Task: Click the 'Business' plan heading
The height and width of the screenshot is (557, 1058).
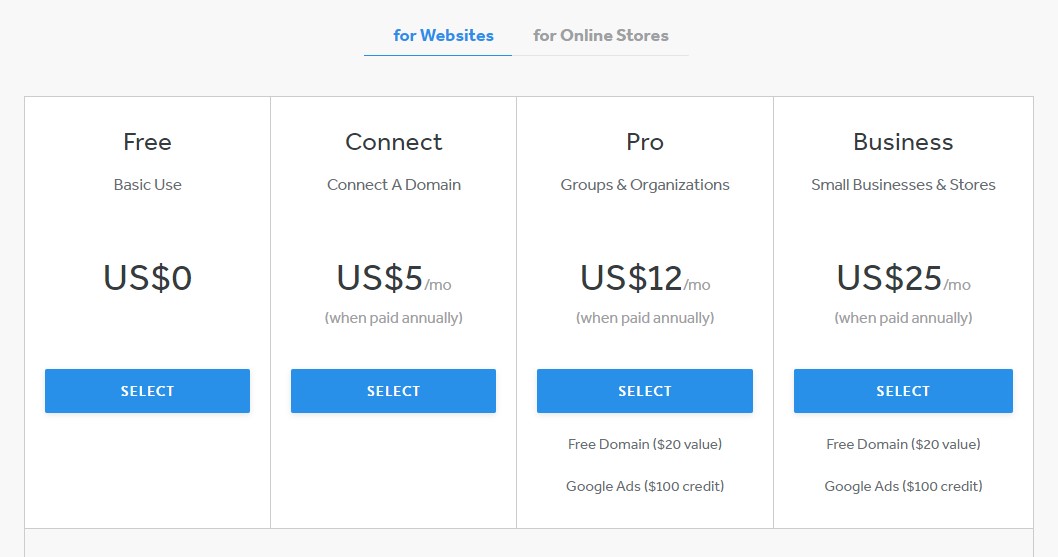Action: pyautogui.click(x=903, y=142)
